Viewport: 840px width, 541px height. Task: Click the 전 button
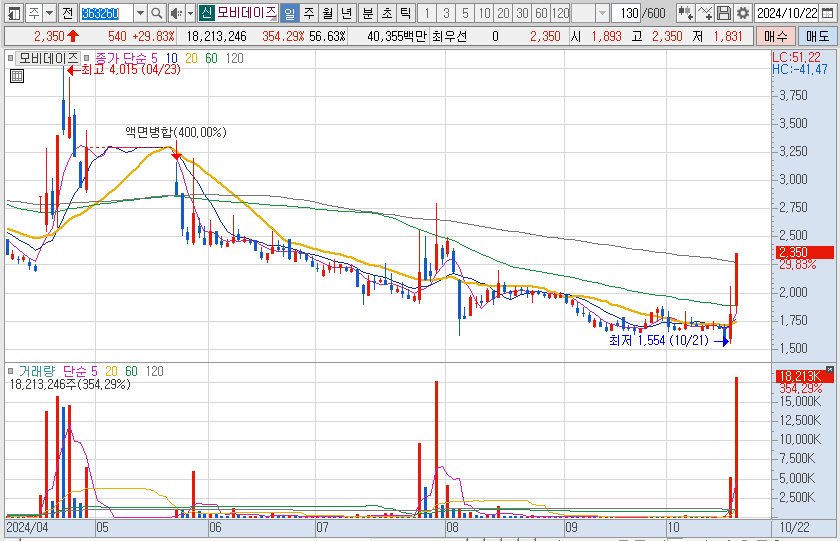[x=68, y=13]
